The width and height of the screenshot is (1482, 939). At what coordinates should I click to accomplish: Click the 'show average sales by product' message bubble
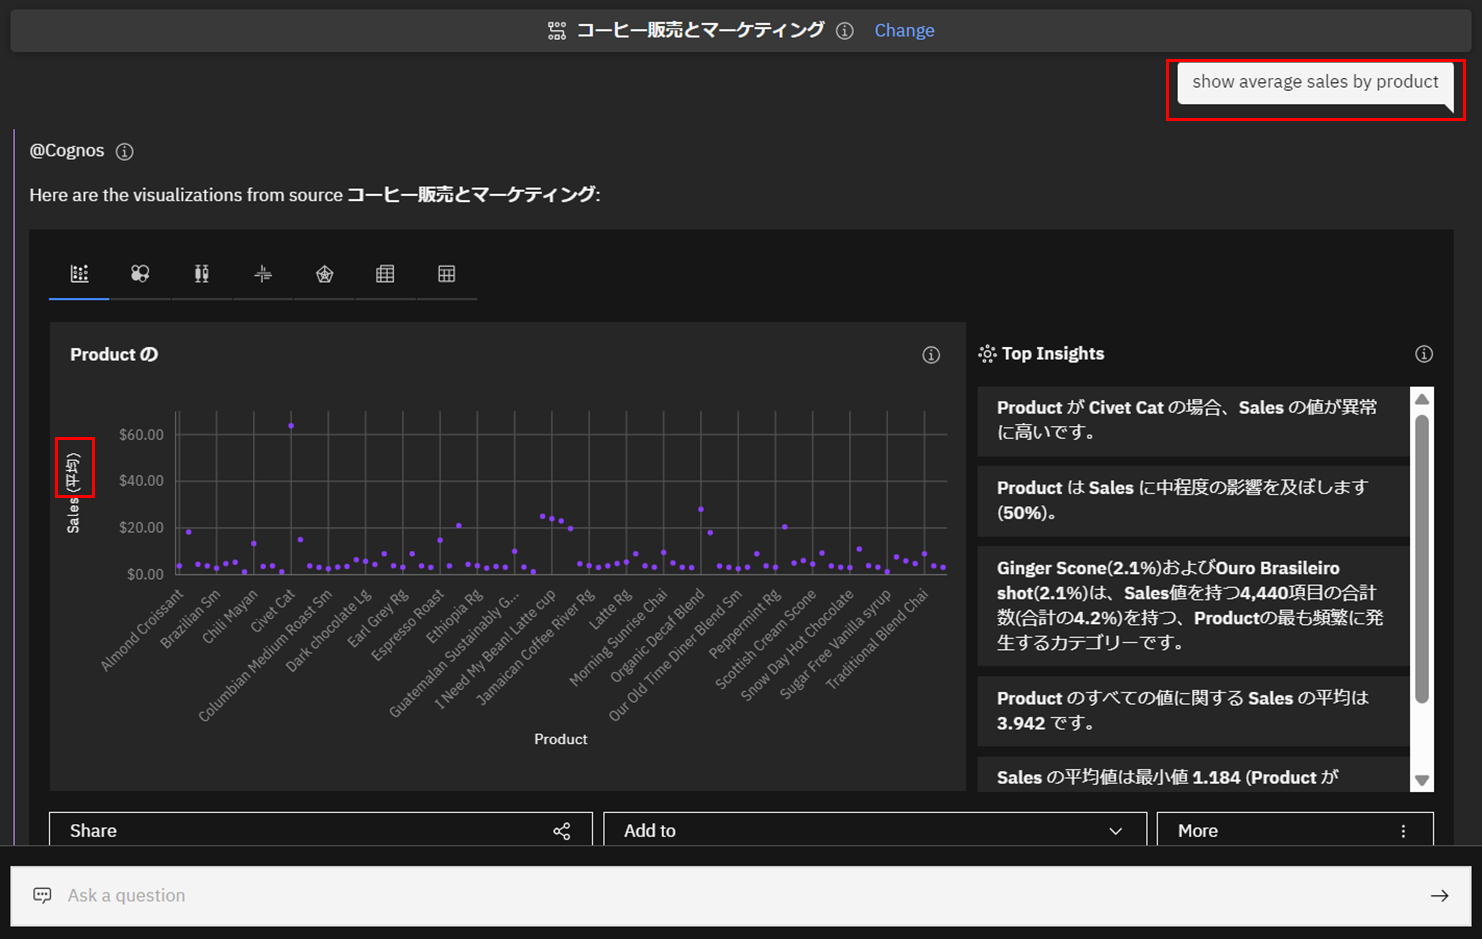[x=1315, y=82]
